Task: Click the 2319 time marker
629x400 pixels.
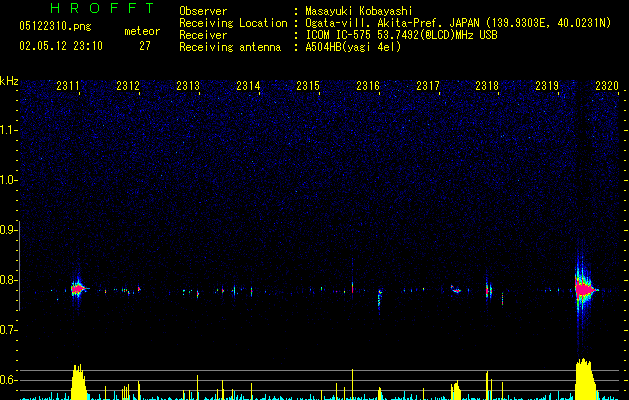Action: [547, 85]
